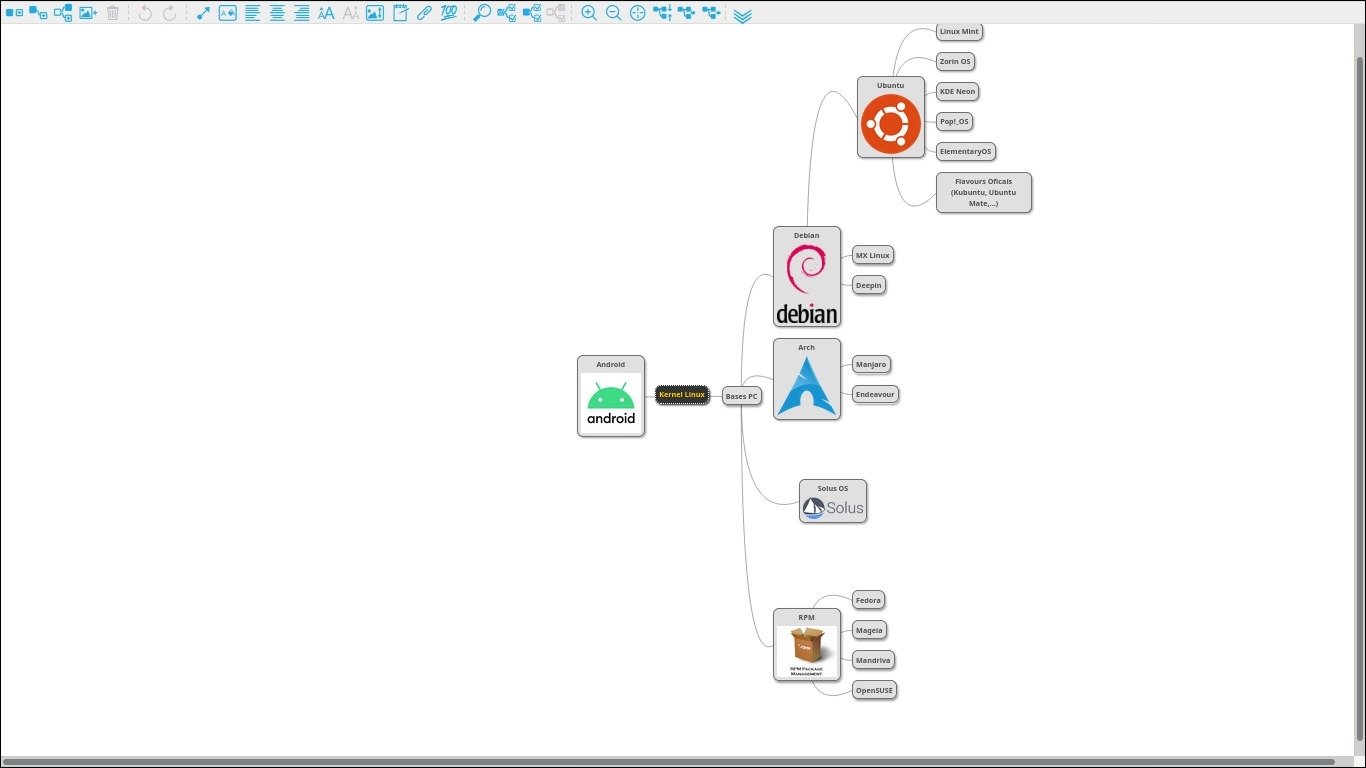This screenshot has height=768, width=1366.
Task: Click the Android logo node
Action: (611, 403)
